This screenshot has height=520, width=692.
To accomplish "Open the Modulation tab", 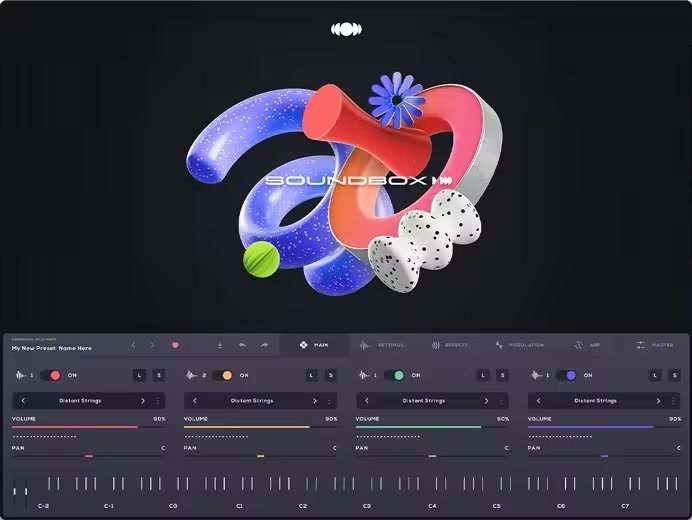I will (x=519, y=345).
